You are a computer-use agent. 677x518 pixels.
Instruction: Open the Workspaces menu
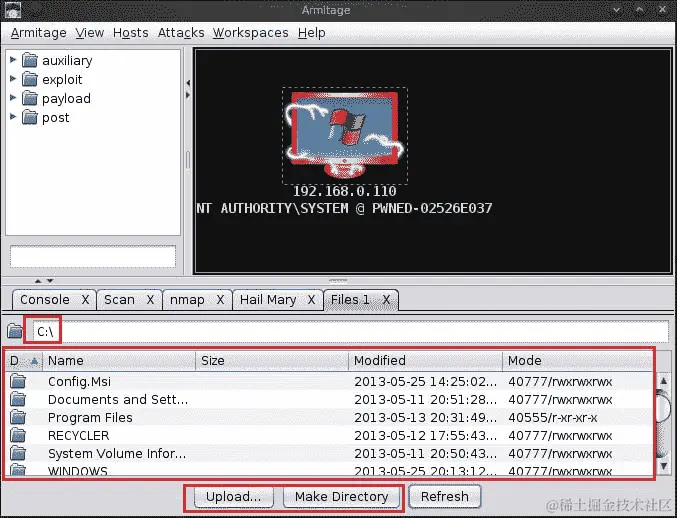(250, 33)
